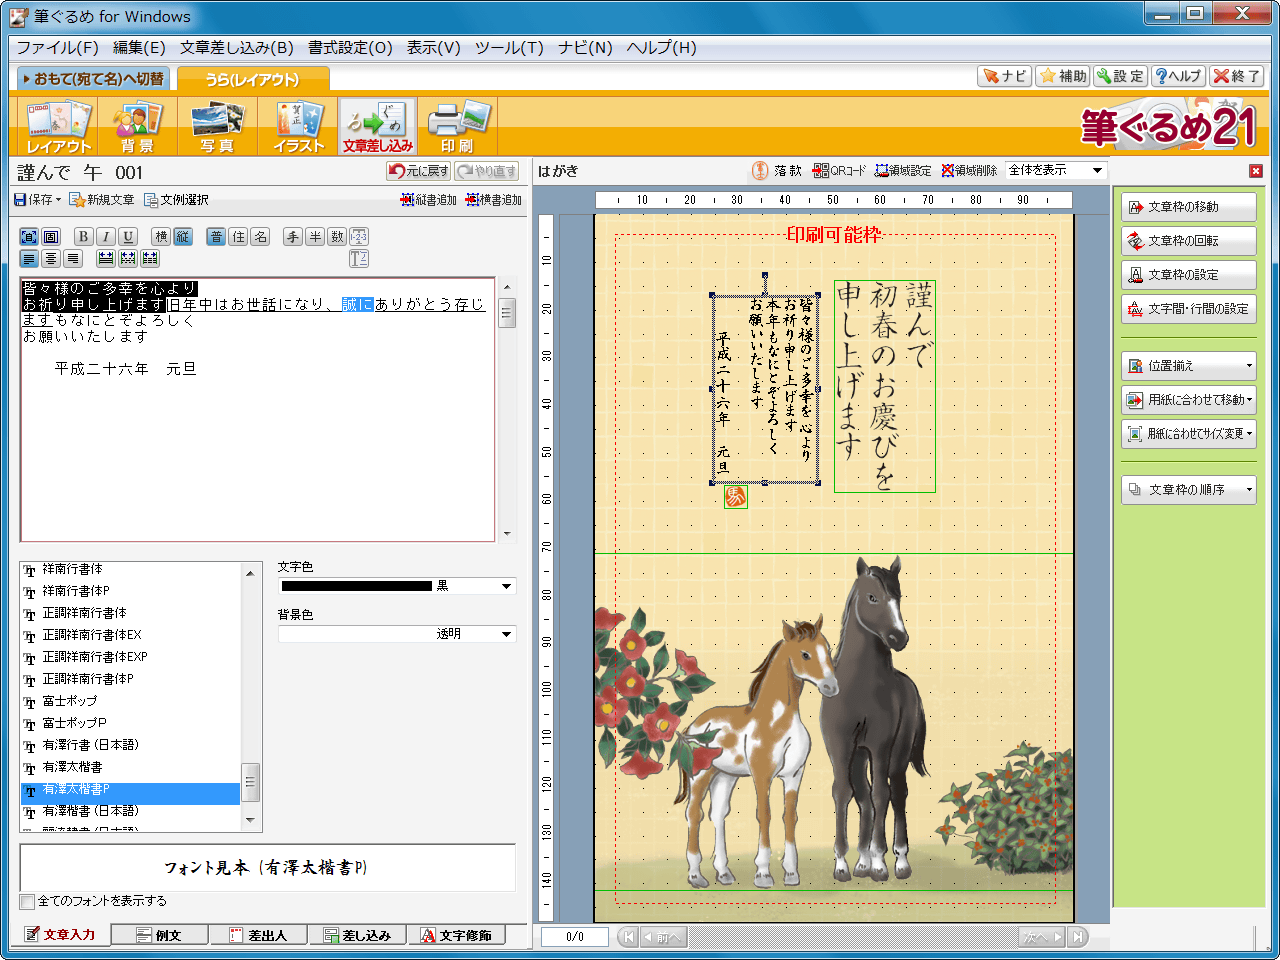Viewport: 1280px width, 960px height.
Task: Open 文章枠の設定 frame settings
Action: (x=1188, y=275)
